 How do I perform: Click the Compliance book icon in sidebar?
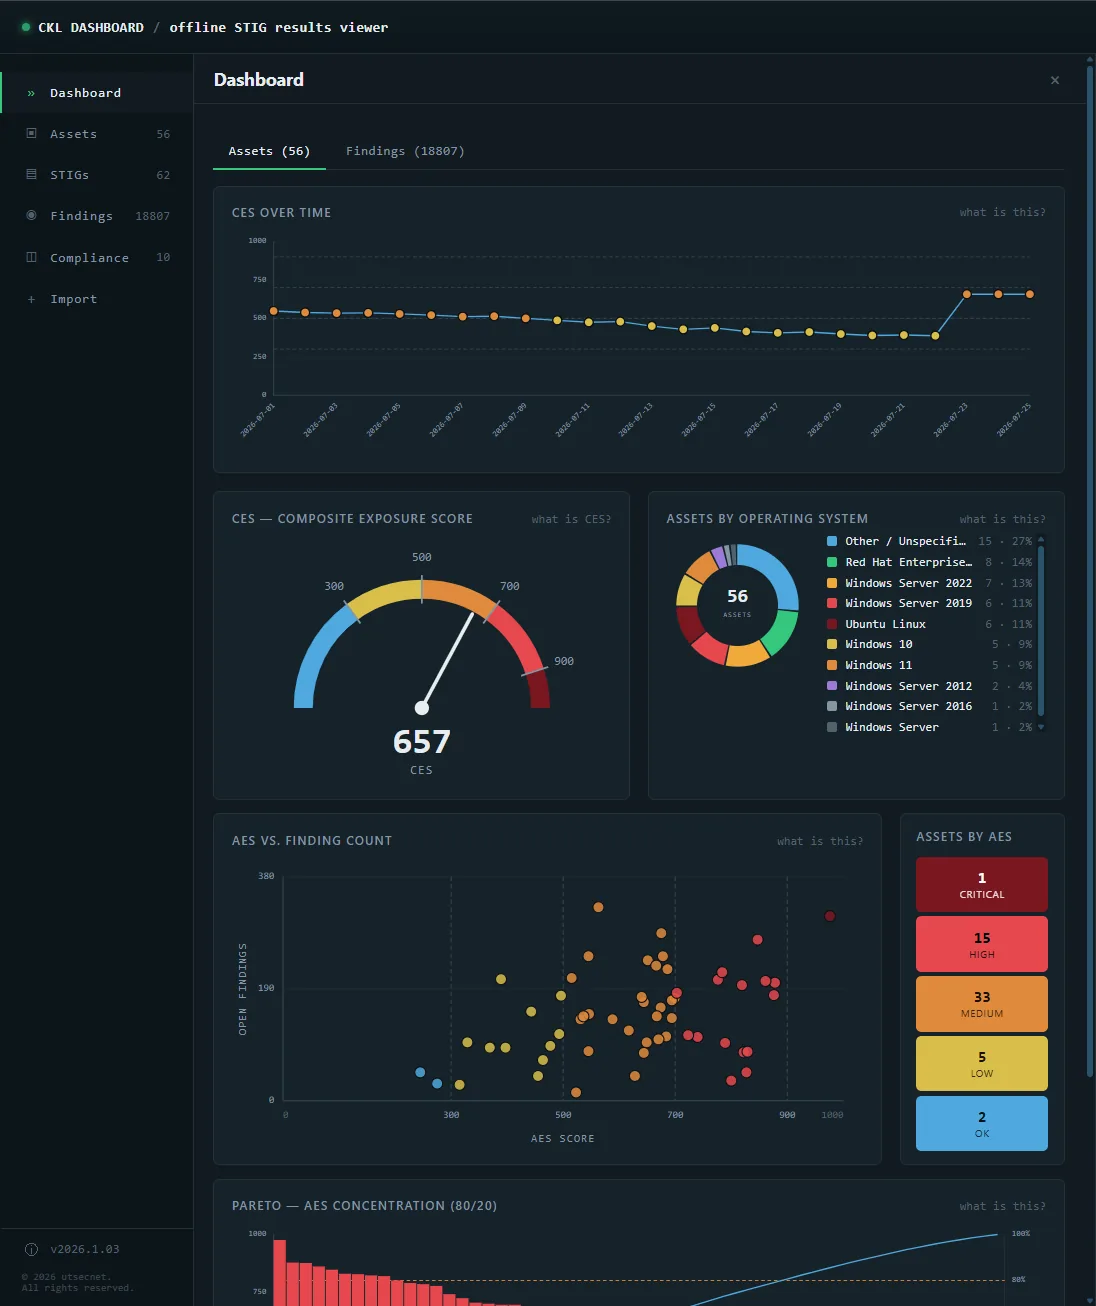31,257
